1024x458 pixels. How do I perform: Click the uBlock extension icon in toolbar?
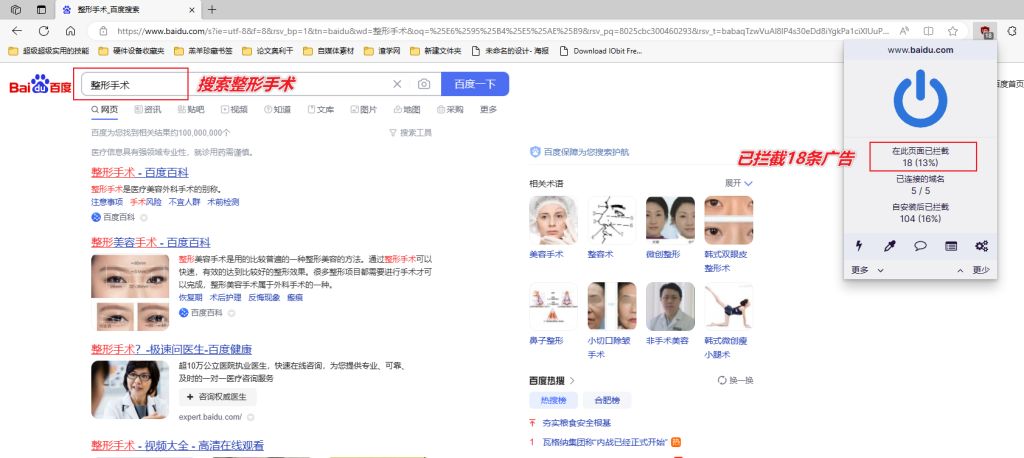pyautogui.click(x=984, y=31)
